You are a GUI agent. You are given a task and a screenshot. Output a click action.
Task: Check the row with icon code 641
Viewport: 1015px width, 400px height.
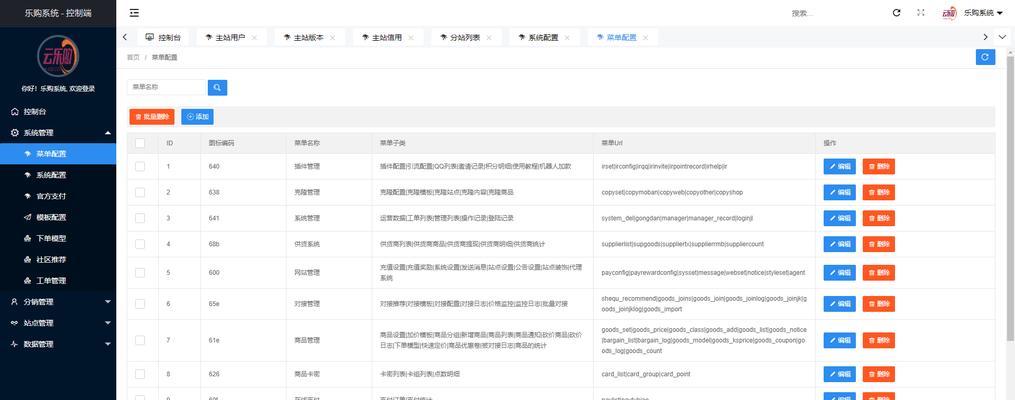140,218
